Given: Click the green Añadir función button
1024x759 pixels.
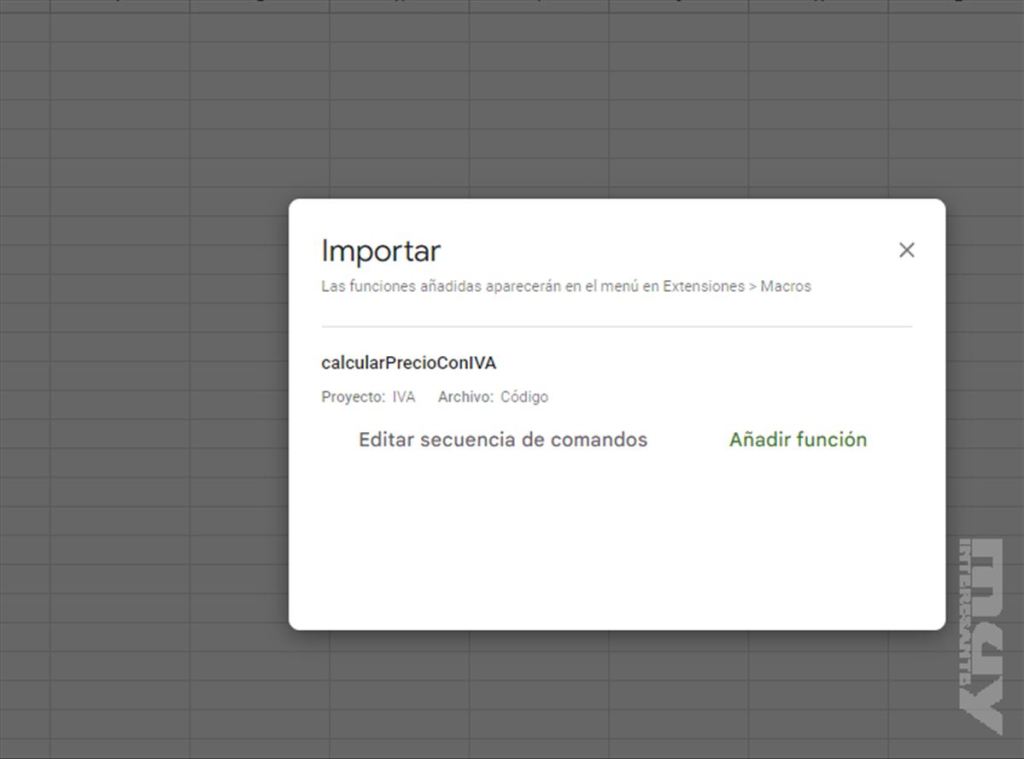Looking at the screenshot, I should tap(797, 440).
